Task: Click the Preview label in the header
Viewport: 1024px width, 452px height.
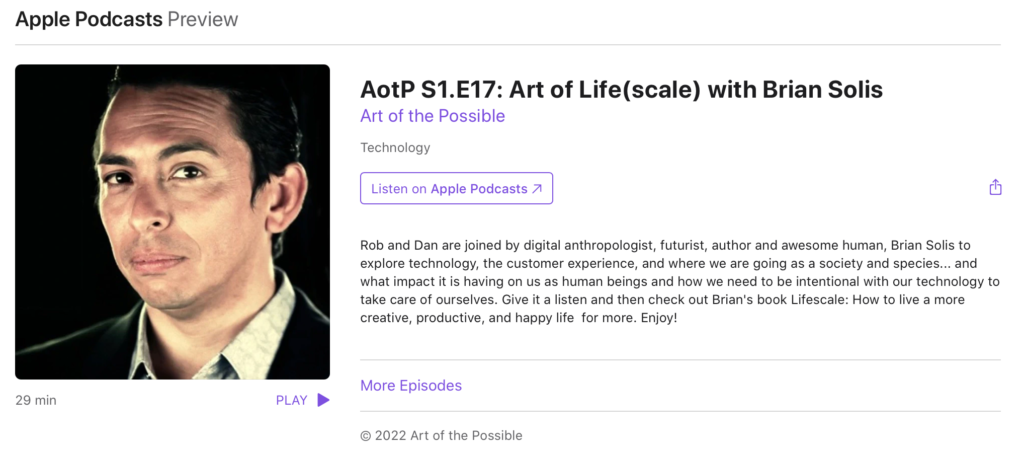Action: [x=203, y=20]
